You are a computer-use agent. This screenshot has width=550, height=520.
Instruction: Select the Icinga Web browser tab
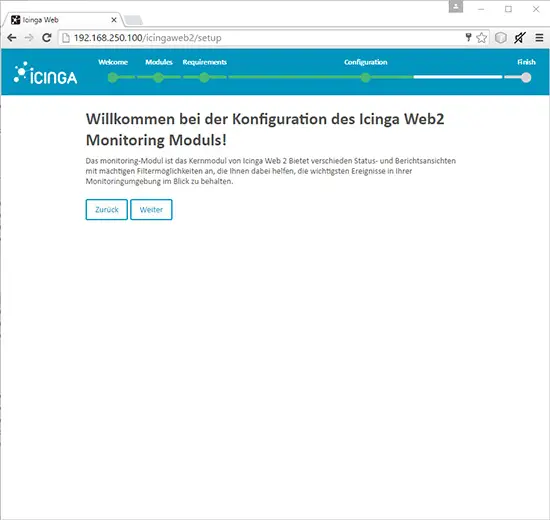[63, 20]
